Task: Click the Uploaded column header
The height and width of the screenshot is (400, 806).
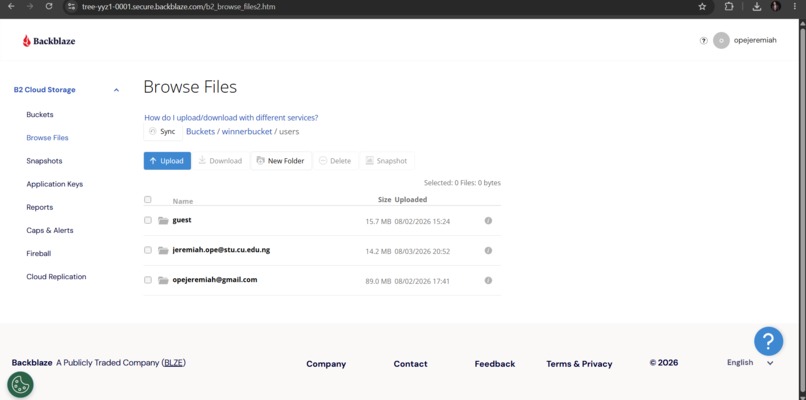Action: pyautogui.click(x=411, y=199)
